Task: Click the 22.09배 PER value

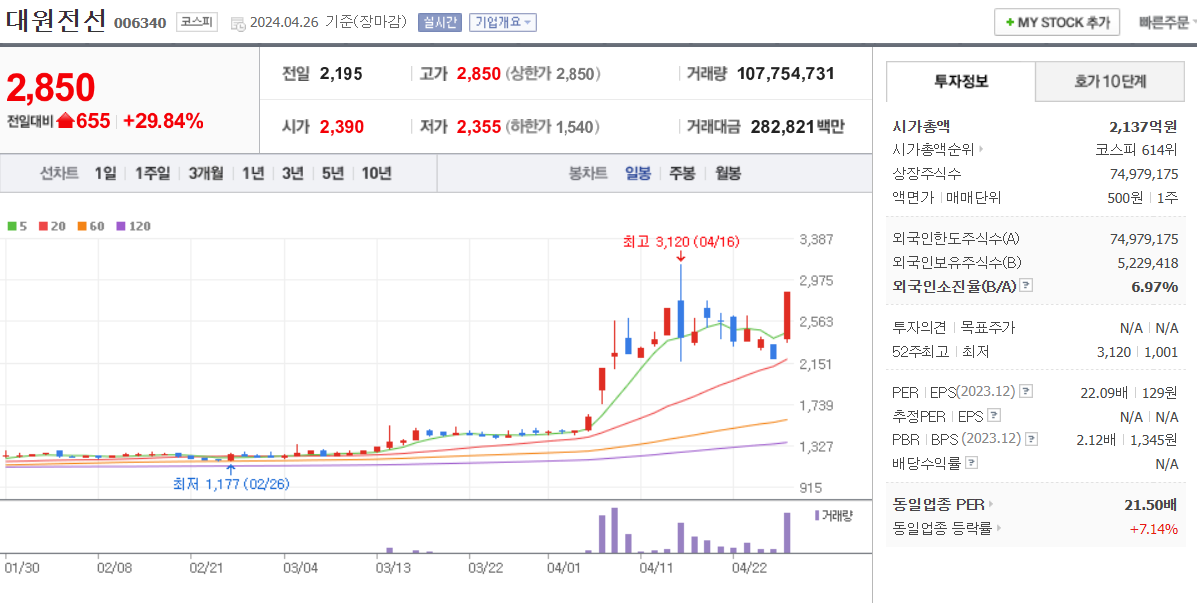Action: click(x=1102, y=392)
